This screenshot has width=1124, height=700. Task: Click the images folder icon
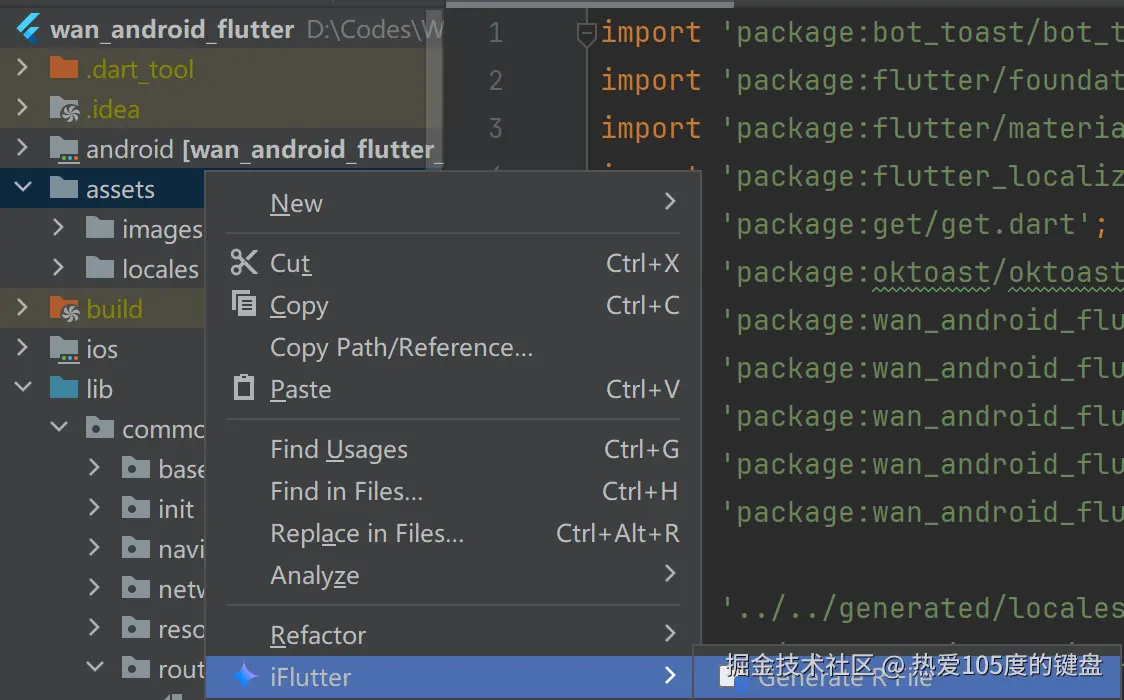coord(100,229)
